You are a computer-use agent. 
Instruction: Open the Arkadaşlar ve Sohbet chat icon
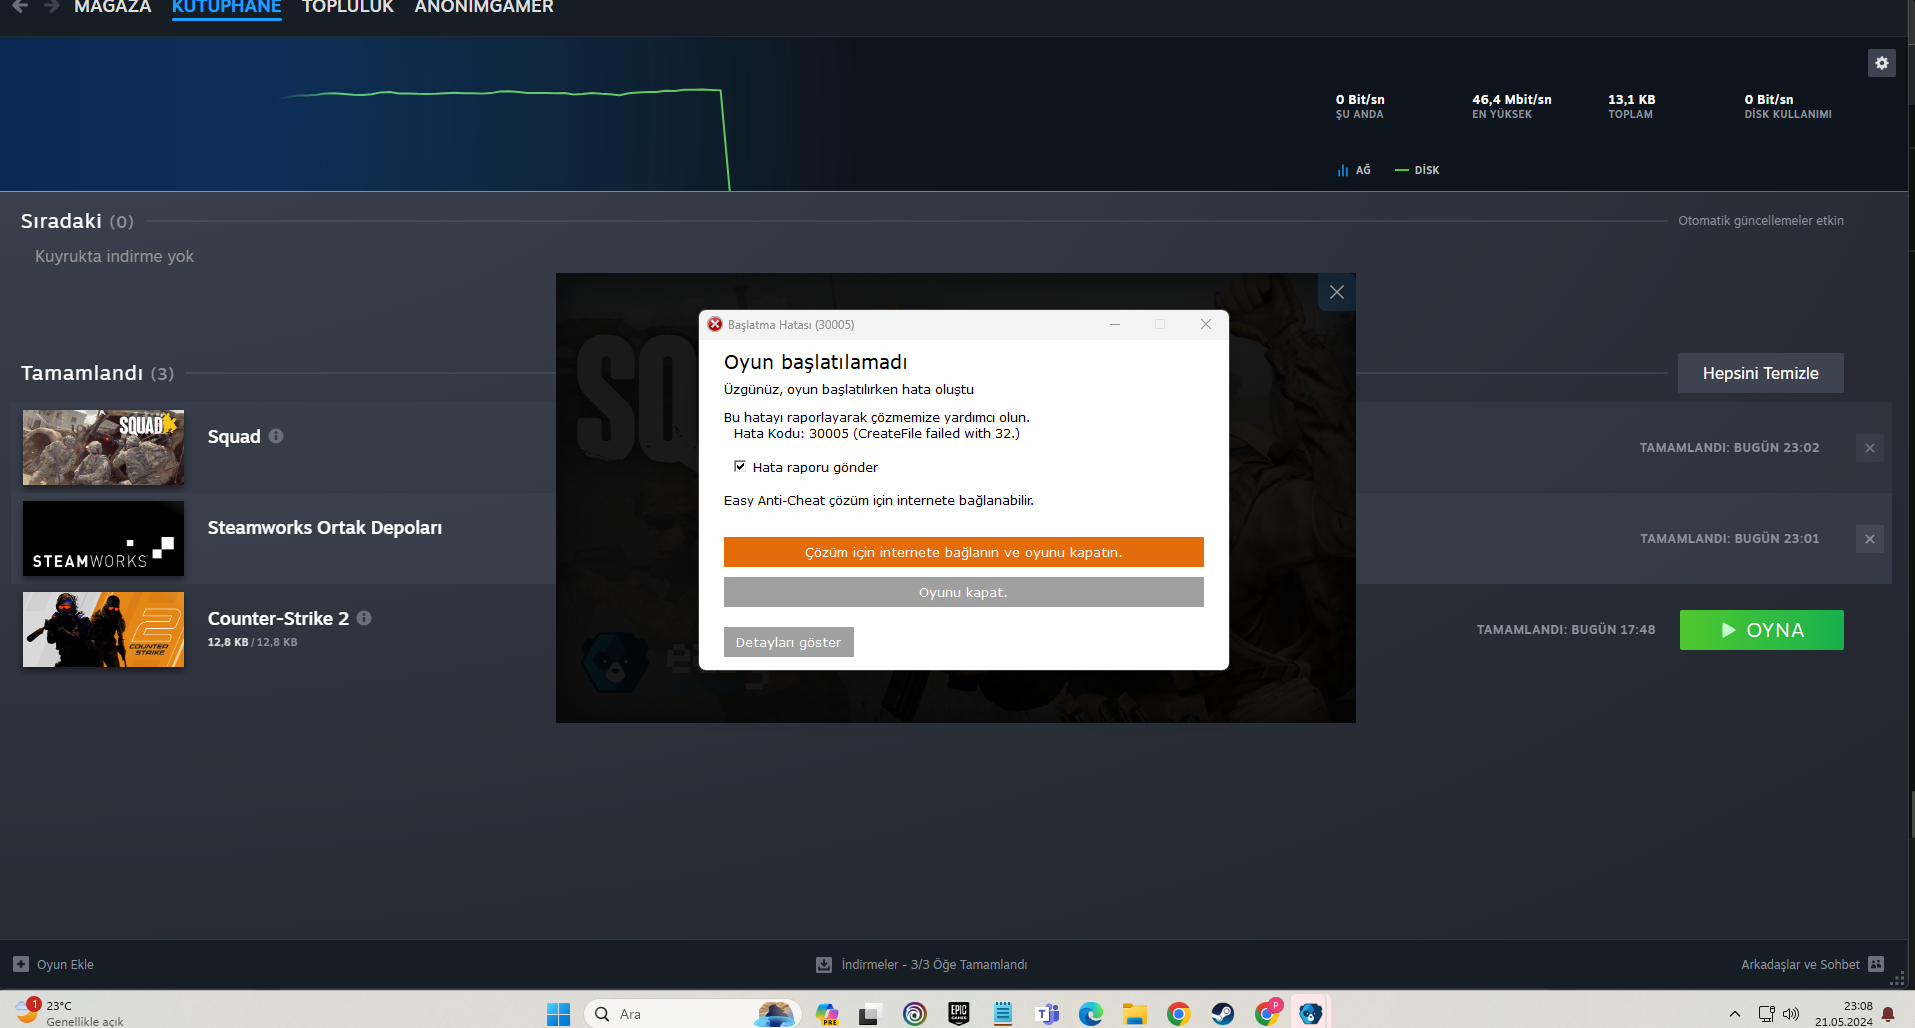click(1876, 964)
